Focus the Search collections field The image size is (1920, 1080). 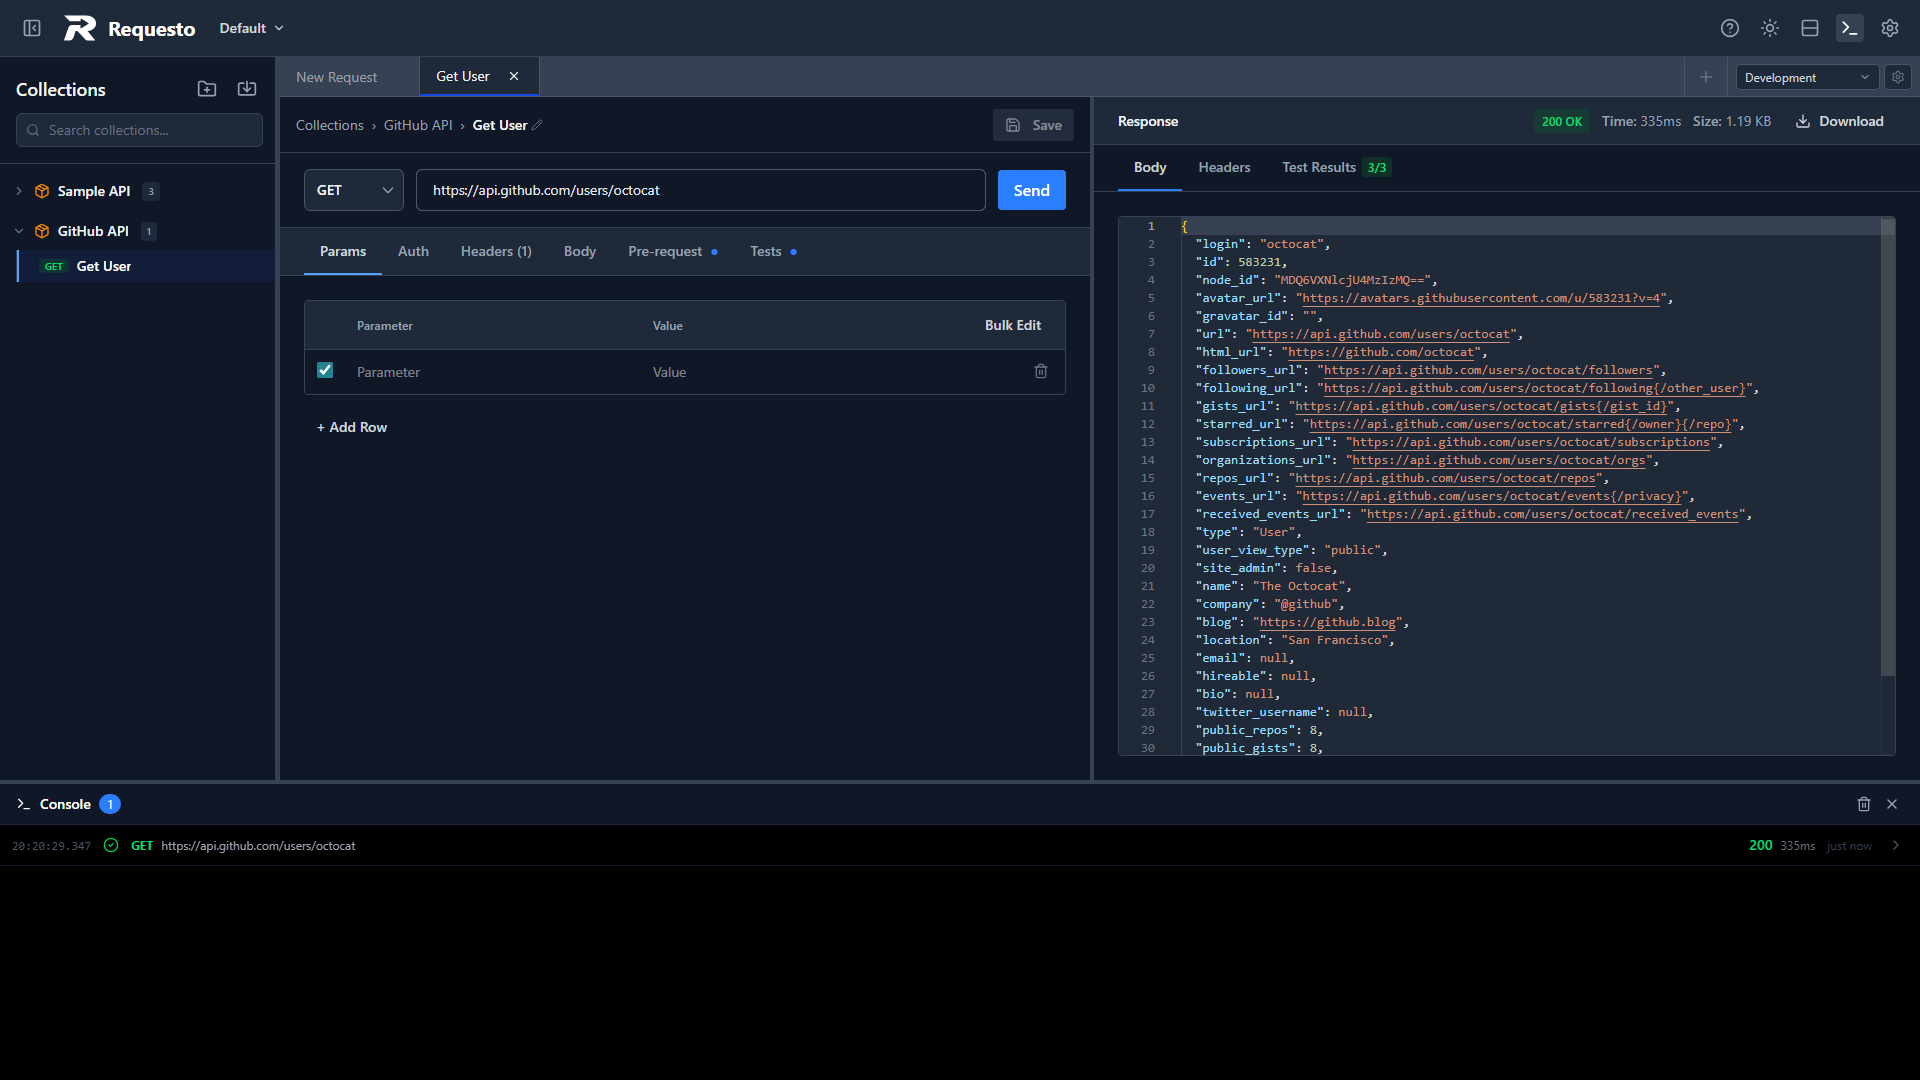[139, 130]
